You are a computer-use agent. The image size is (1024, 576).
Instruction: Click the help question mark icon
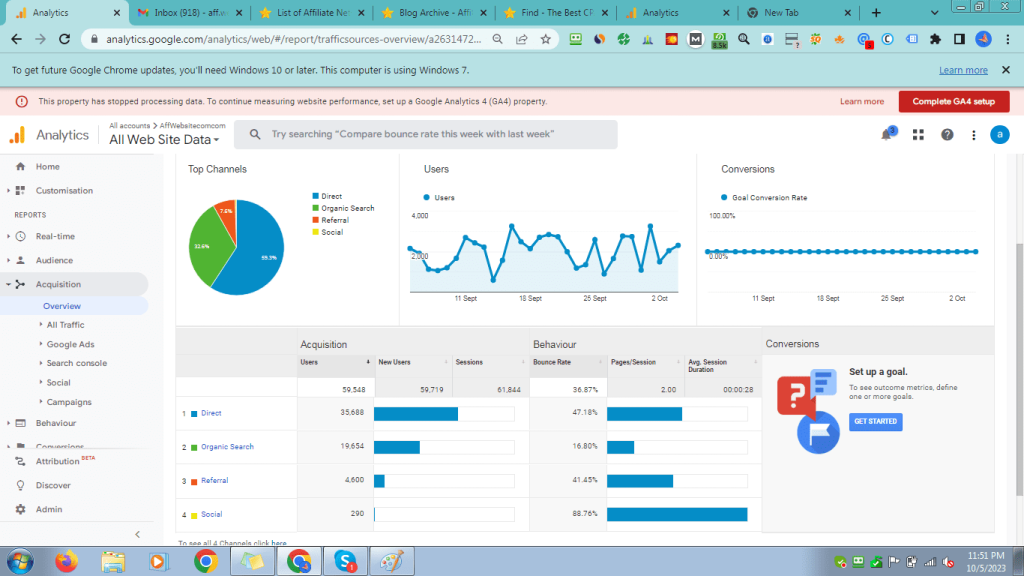pyautogui.click(x=946, y=135)
